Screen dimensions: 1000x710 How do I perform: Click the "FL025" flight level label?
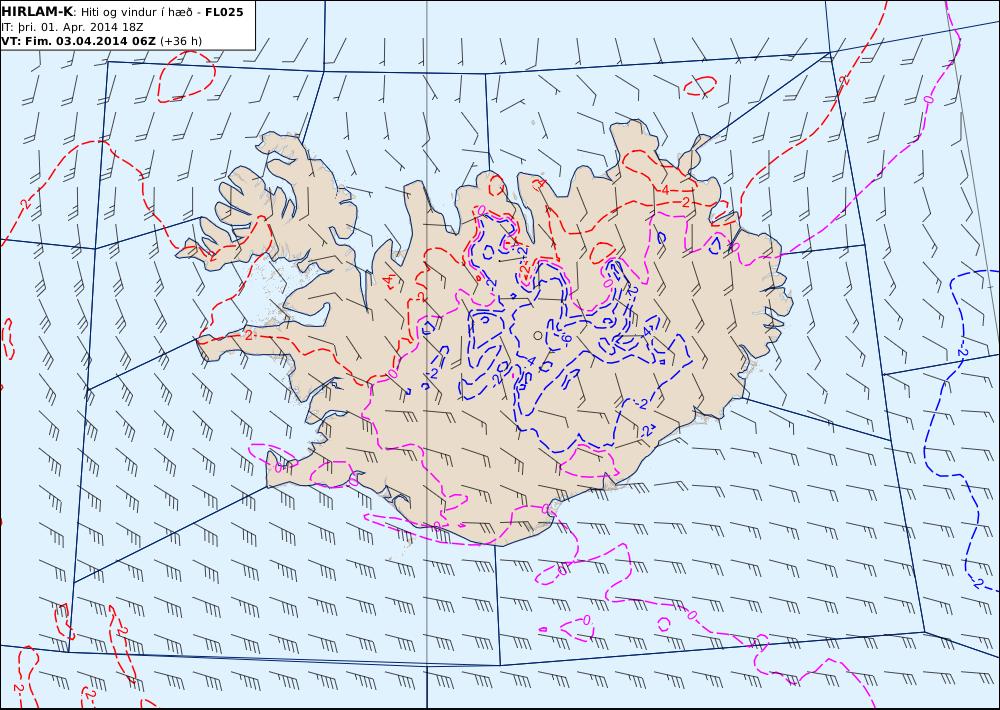click(x=224, y=12)
